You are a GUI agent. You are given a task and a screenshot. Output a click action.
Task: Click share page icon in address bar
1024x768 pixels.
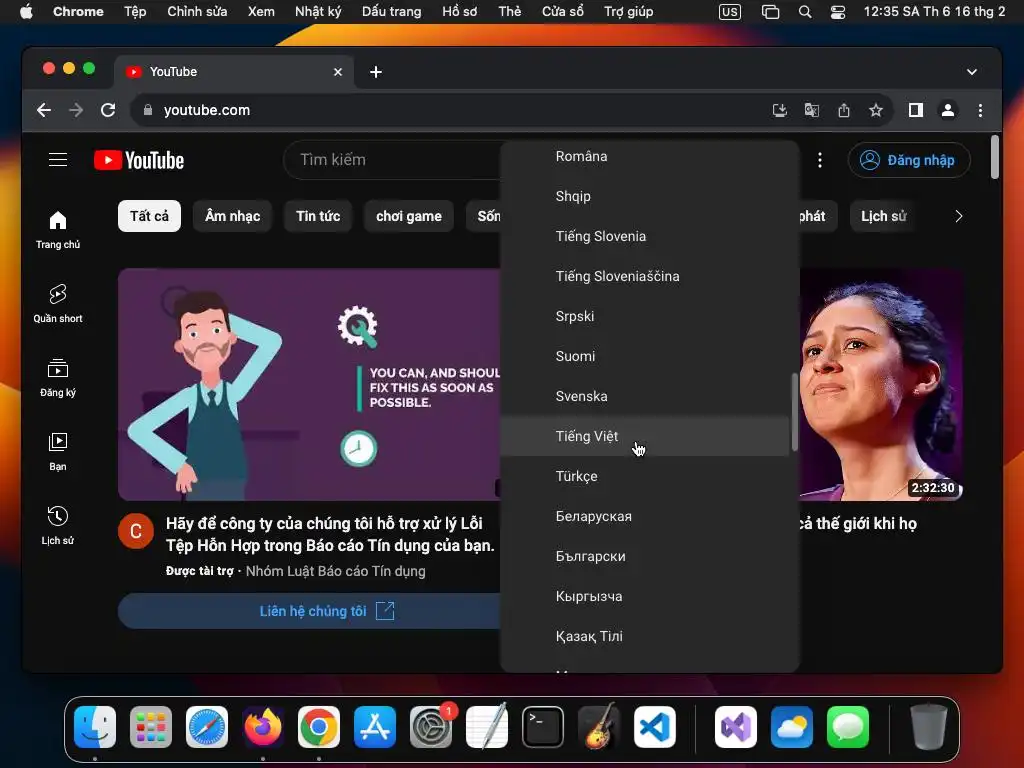[x=844, y=110]
